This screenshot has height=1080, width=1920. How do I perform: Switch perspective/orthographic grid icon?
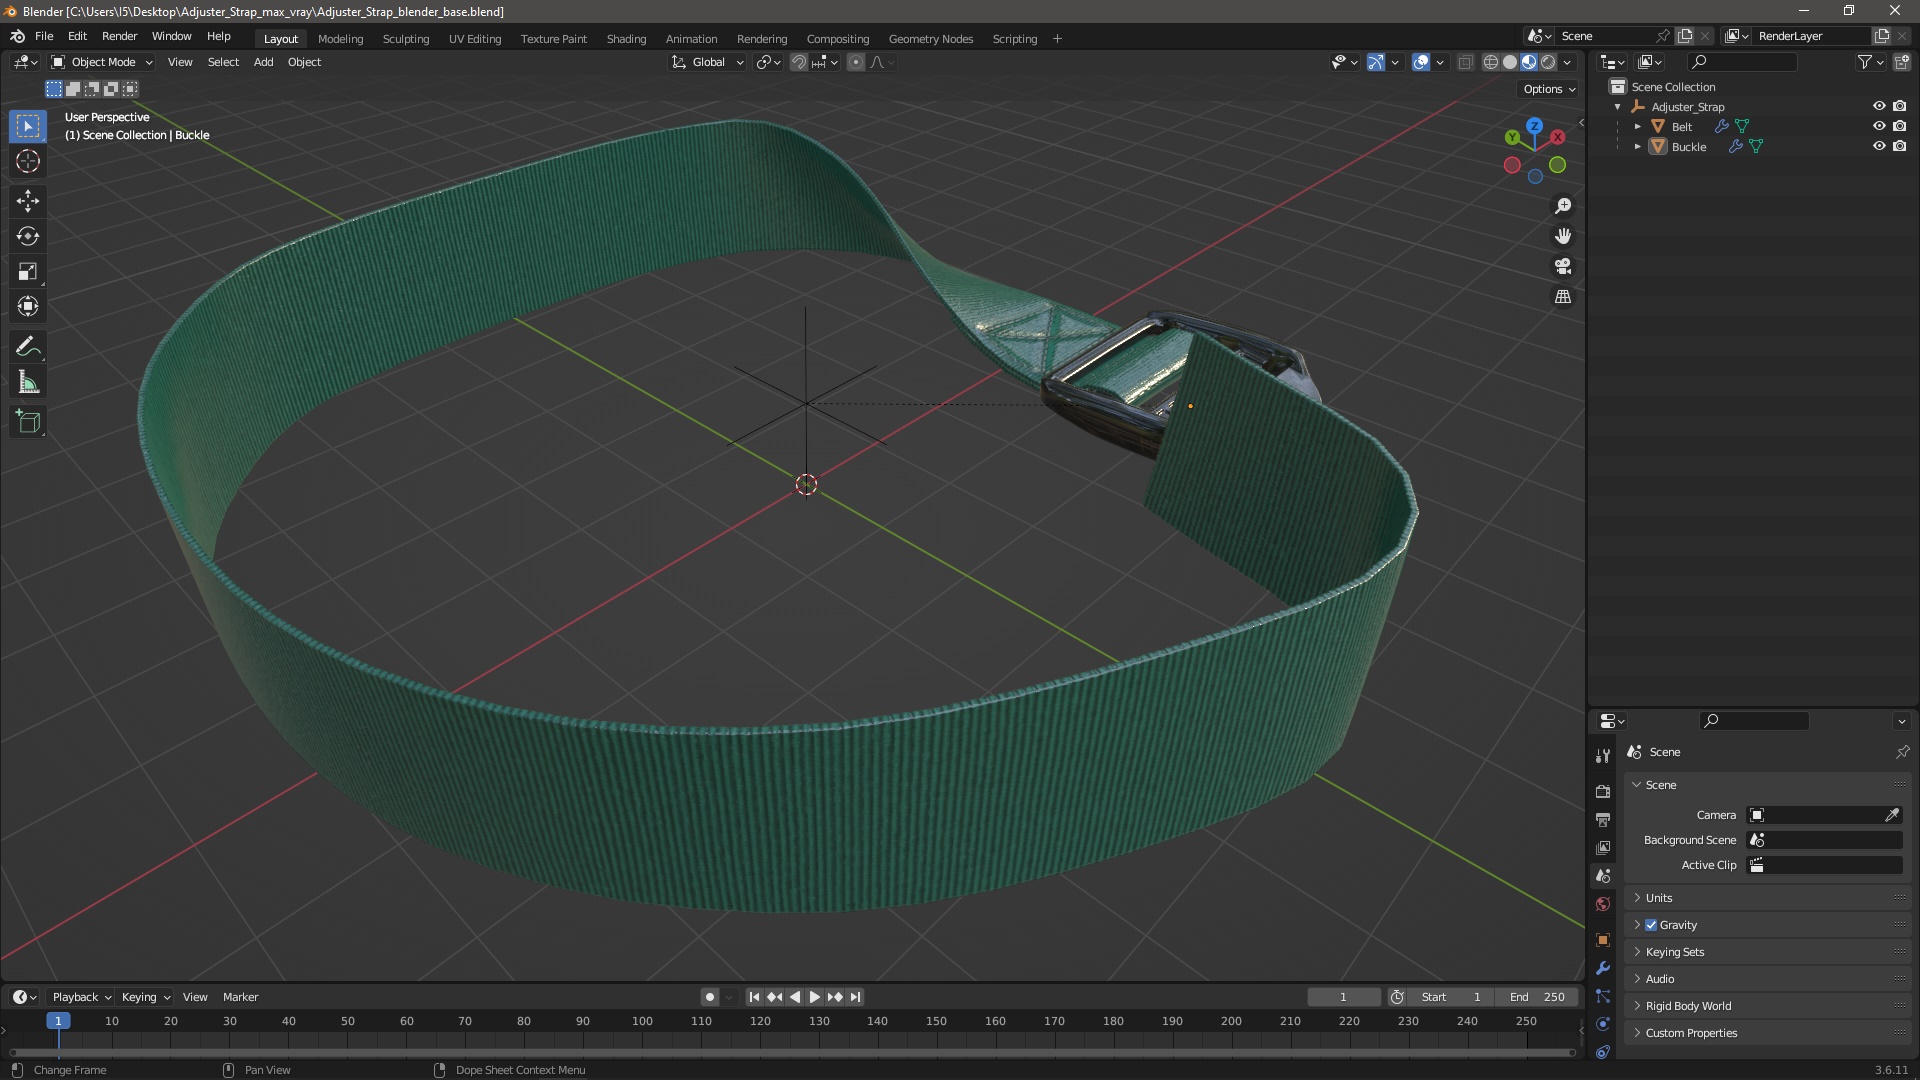tap(1563, 297)
